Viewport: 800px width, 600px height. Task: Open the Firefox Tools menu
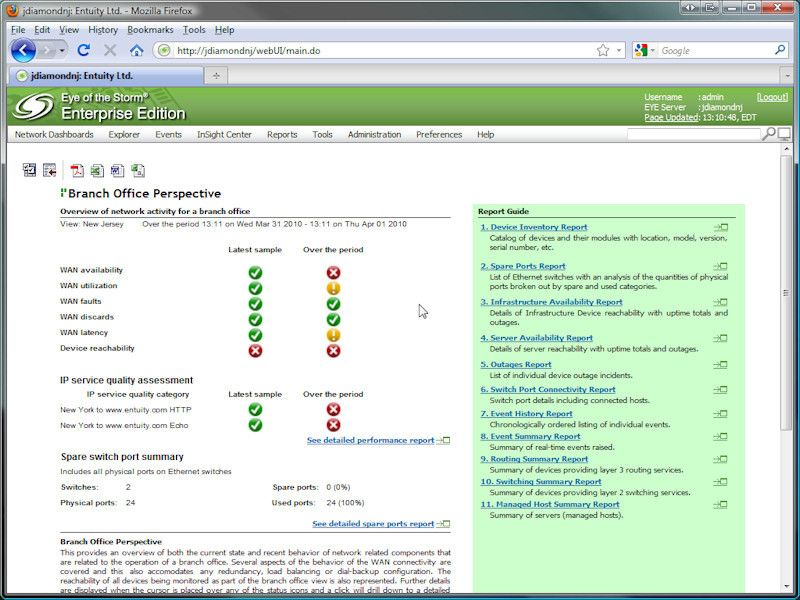[x=194, y=30]
